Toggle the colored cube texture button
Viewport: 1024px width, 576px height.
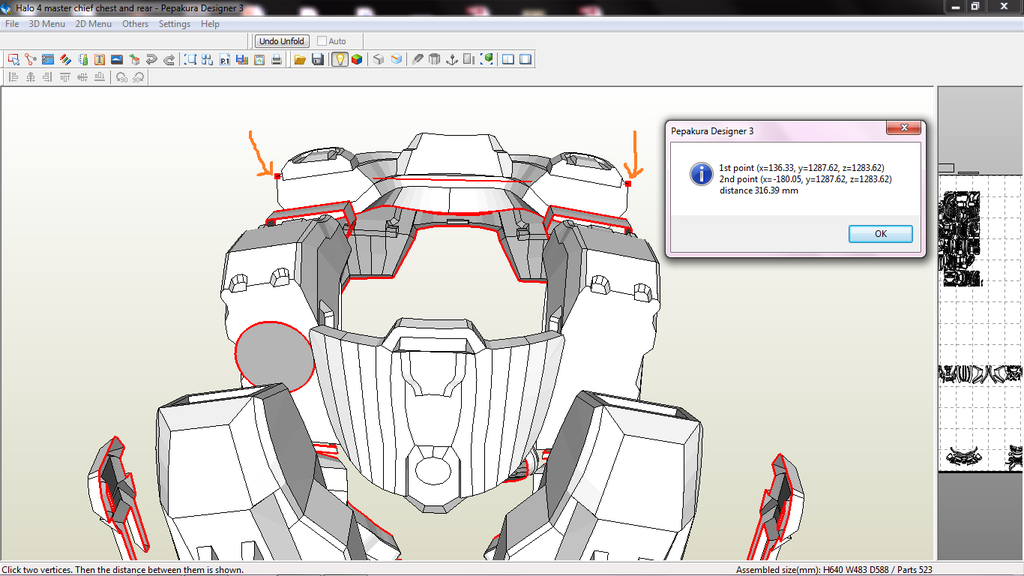pos(356,60)
